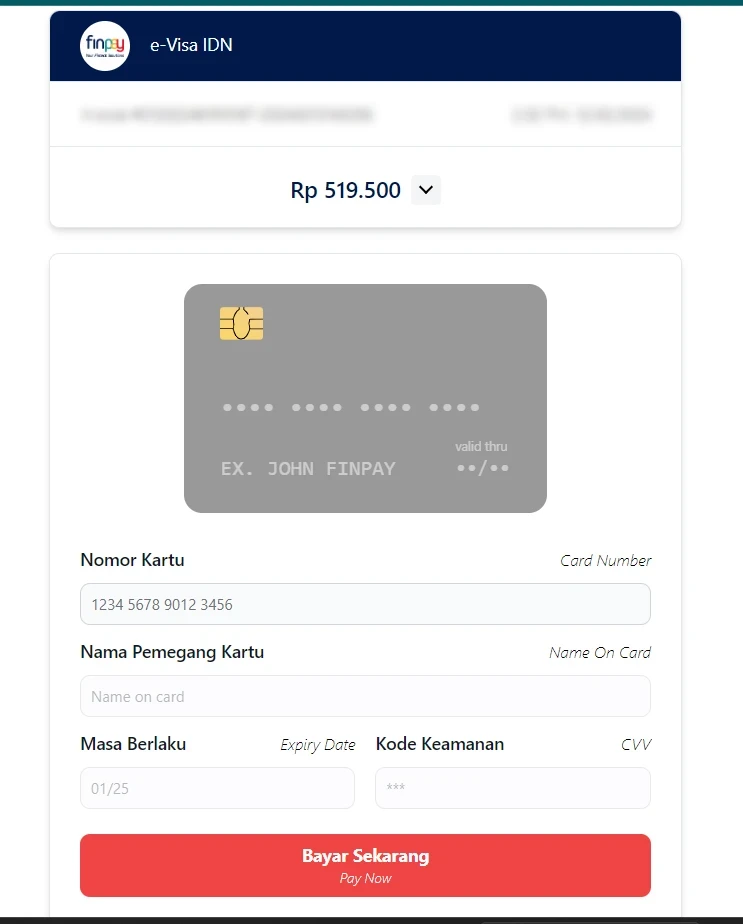743x924 pixels.
Task: Click the valid thru date on the card
Action: [483, 468]
